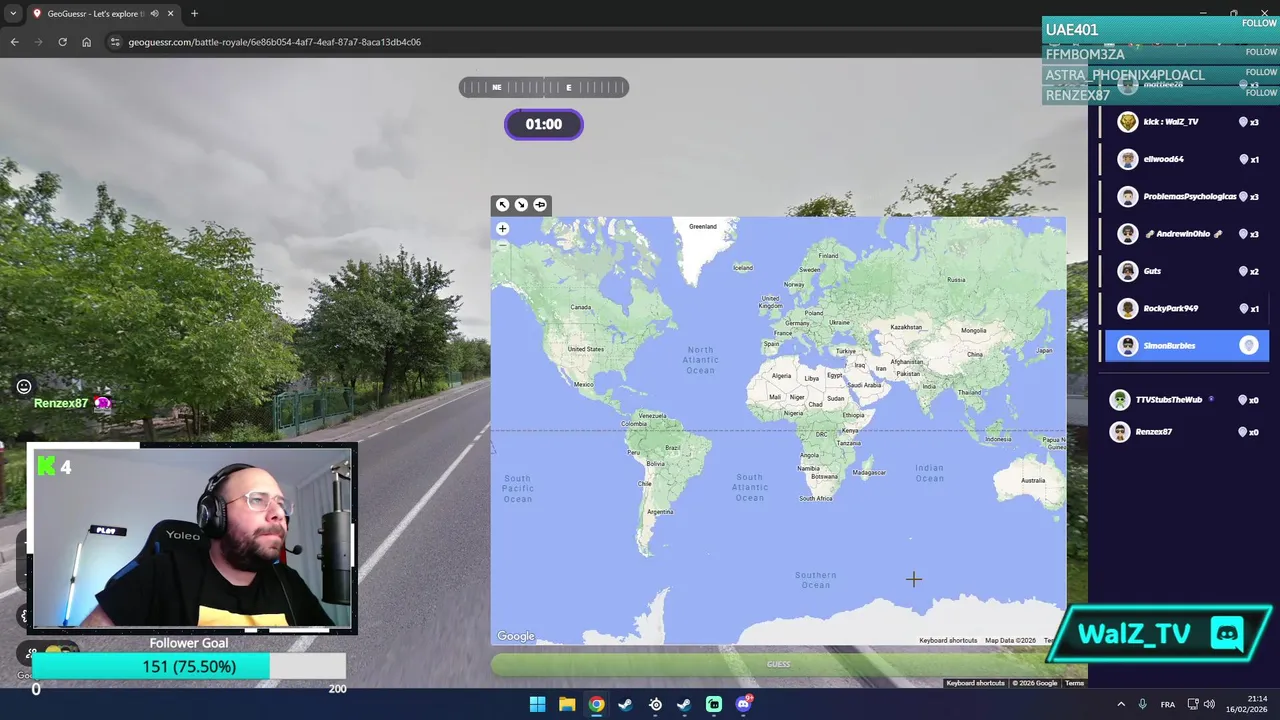Open street view Keyboard shortcuts
Screen dimensions: 1280x720
(x=975, y=683)
